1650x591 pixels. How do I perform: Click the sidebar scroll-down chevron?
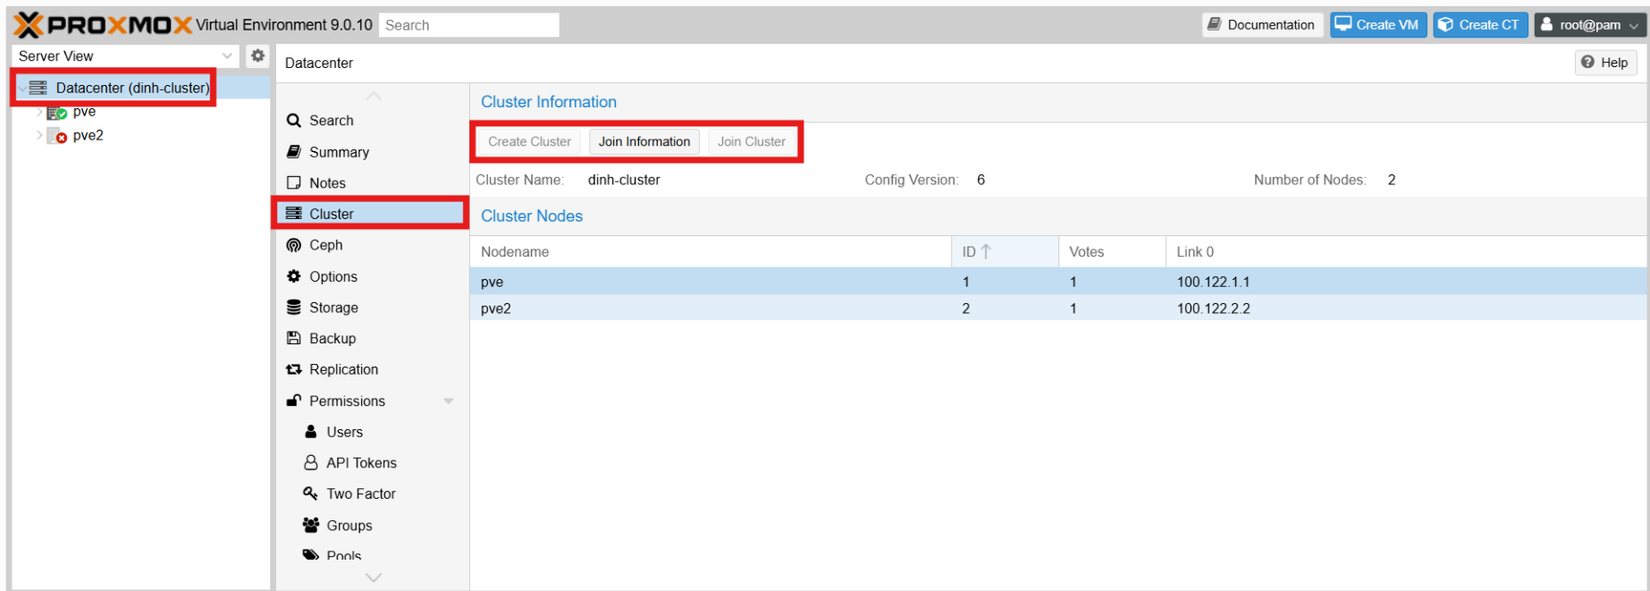(373, 578)
